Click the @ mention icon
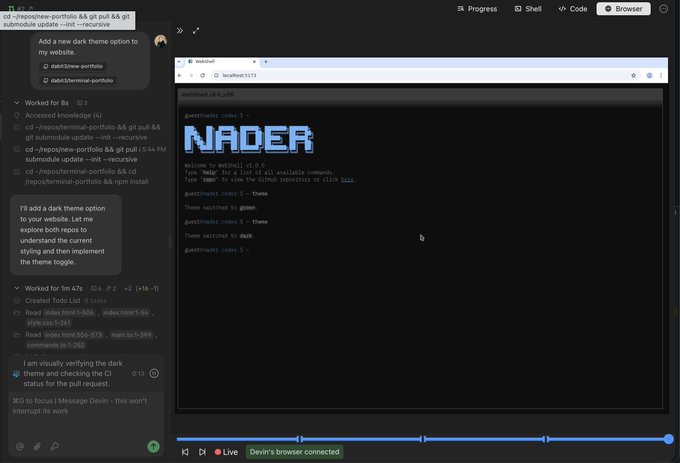 [x=20, y=447]
